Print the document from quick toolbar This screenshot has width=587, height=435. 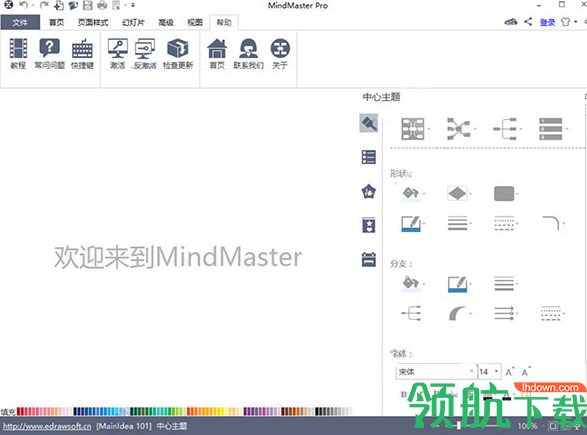(102, 5)
